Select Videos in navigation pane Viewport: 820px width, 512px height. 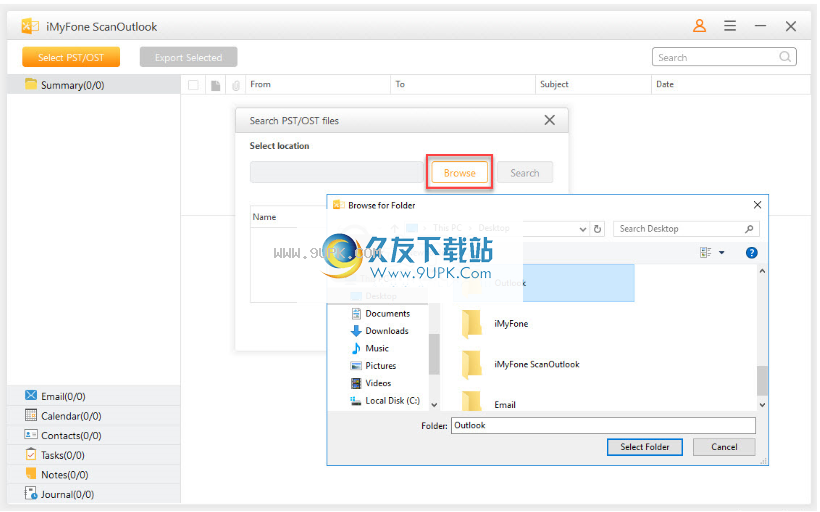click(x=371, y=383)
